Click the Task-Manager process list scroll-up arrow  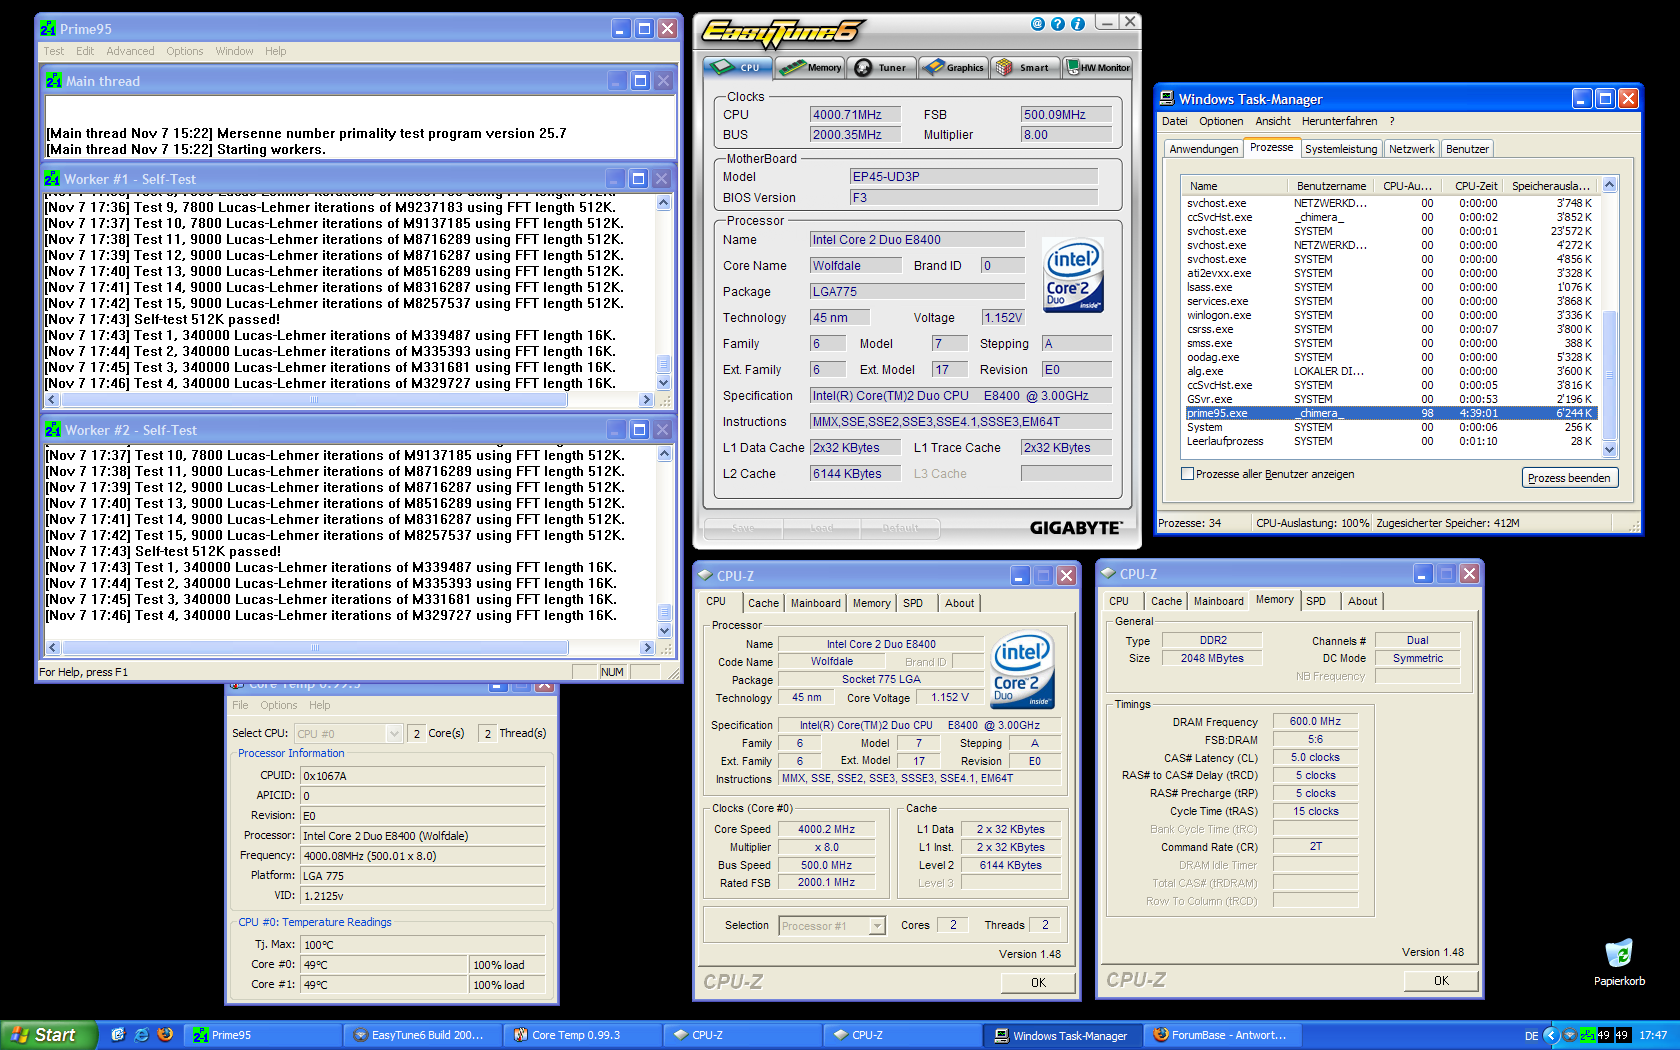pos(1609,185)
